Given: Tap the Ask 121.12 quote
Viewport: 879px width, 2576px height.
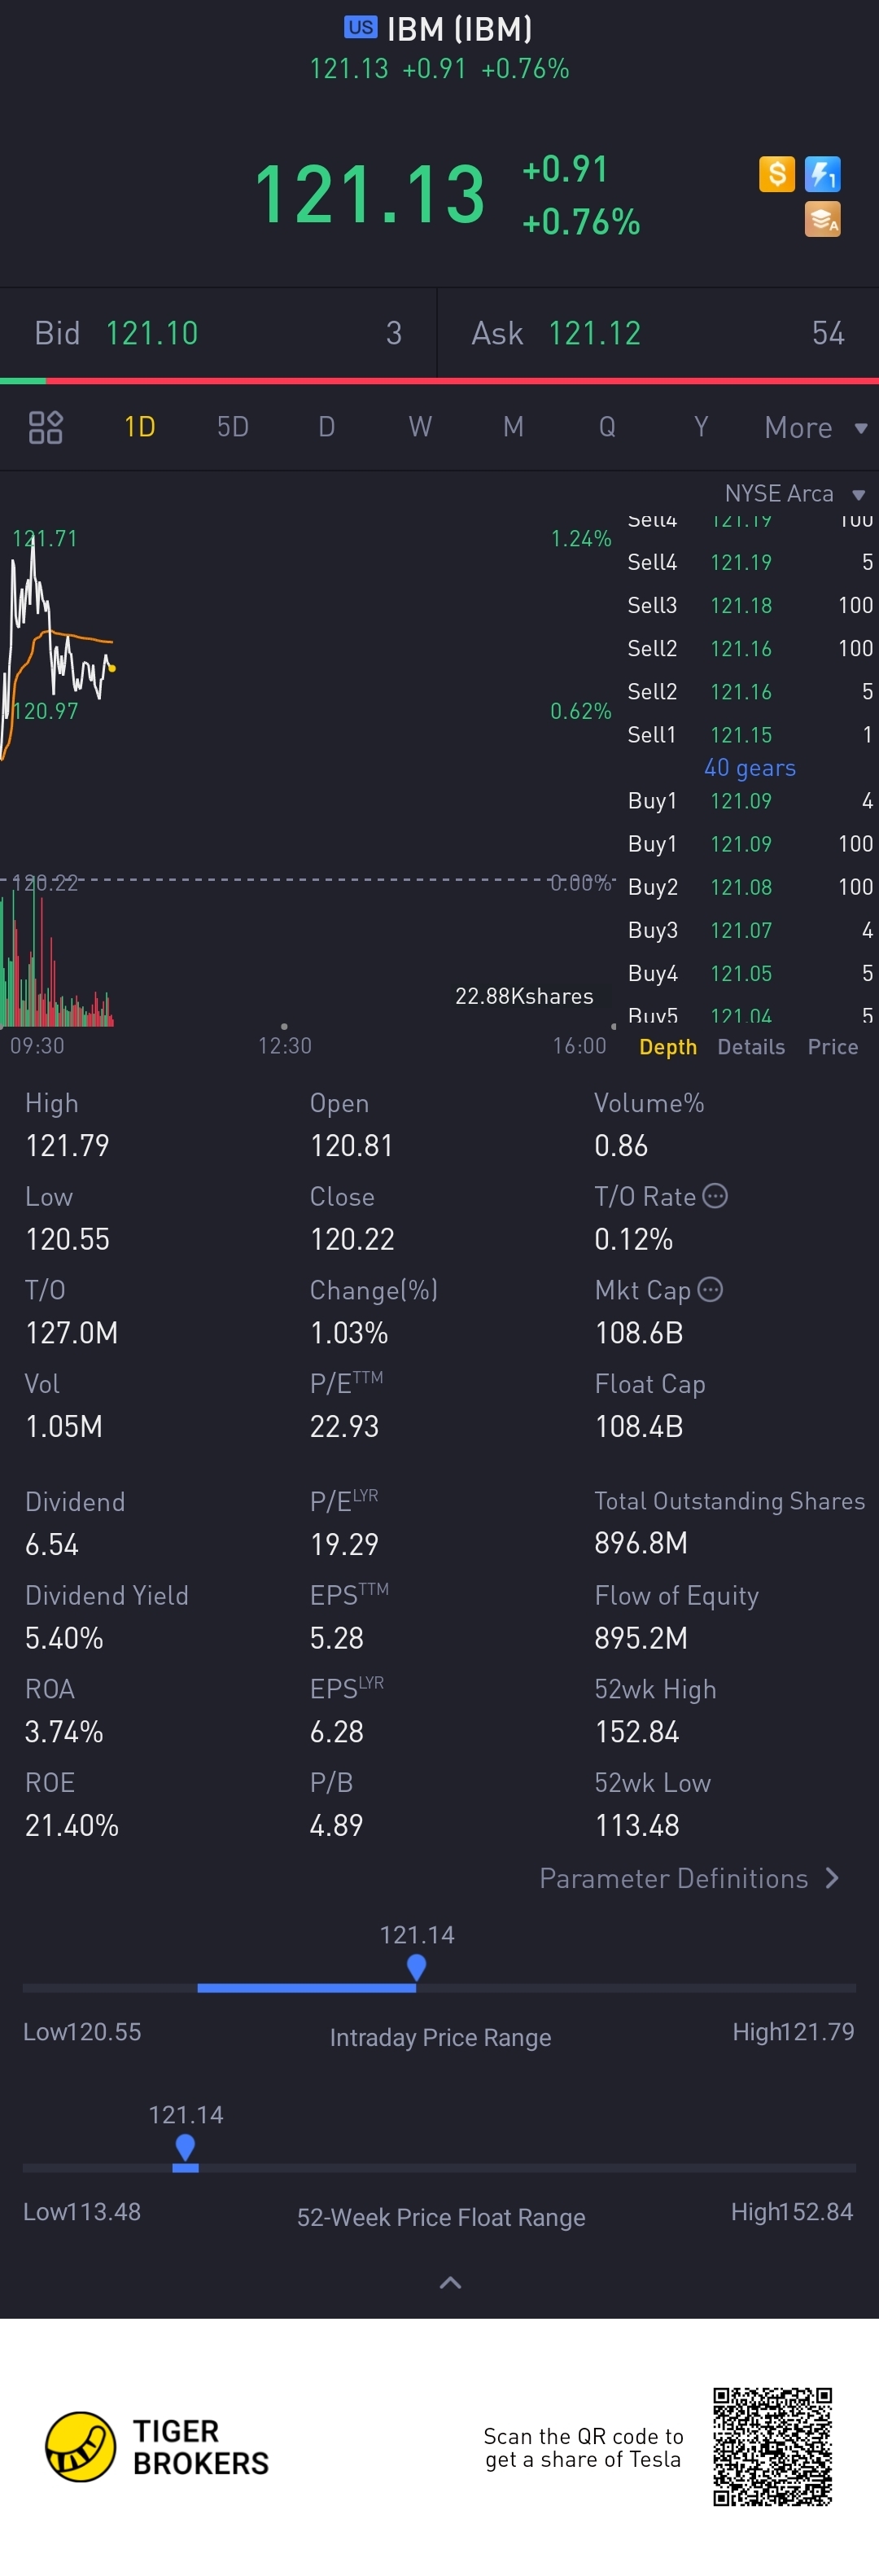Looking at the screenshot, I should pos(658,333).
